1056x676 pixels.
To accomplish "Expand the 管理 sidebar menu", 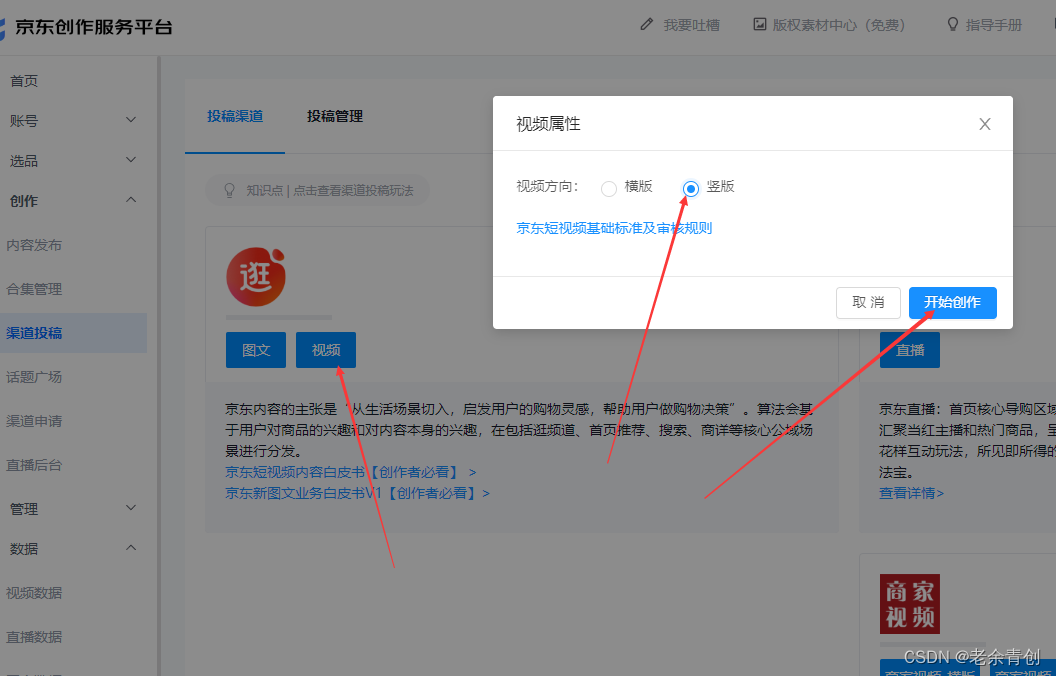I will pos(131,508).
